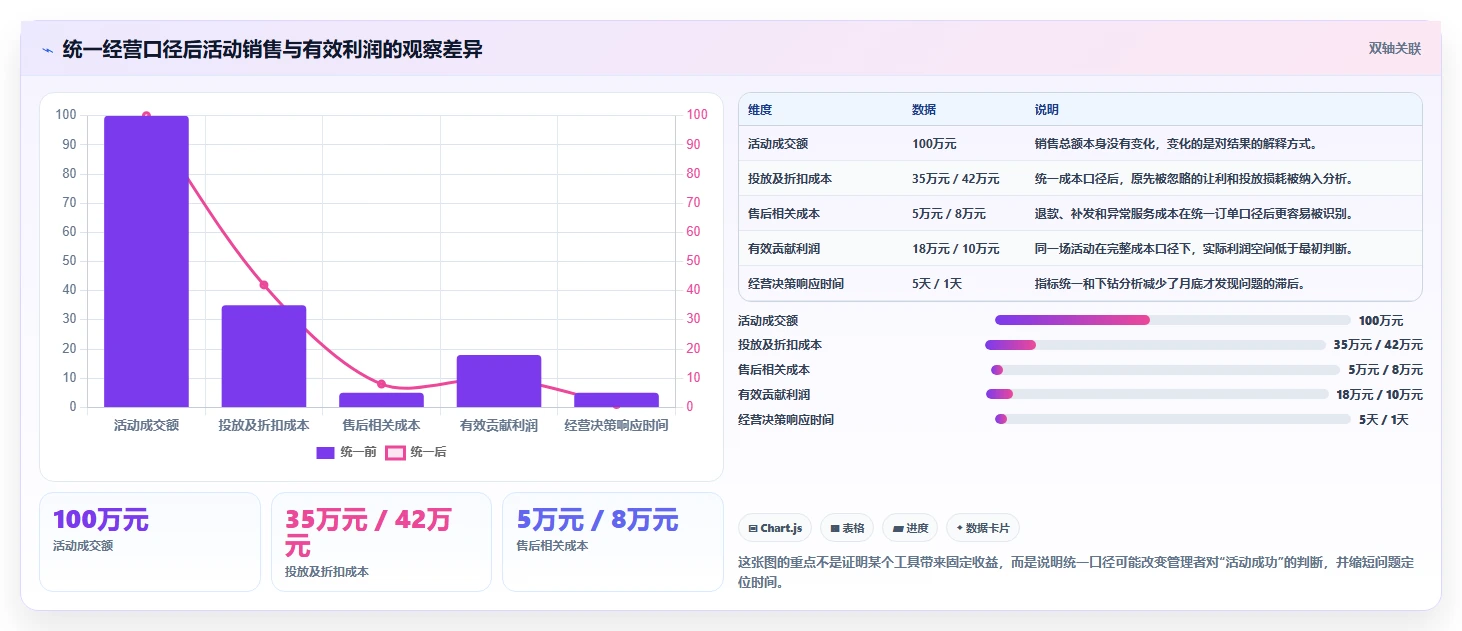Click the Chart.js tag

pos(775,528)
